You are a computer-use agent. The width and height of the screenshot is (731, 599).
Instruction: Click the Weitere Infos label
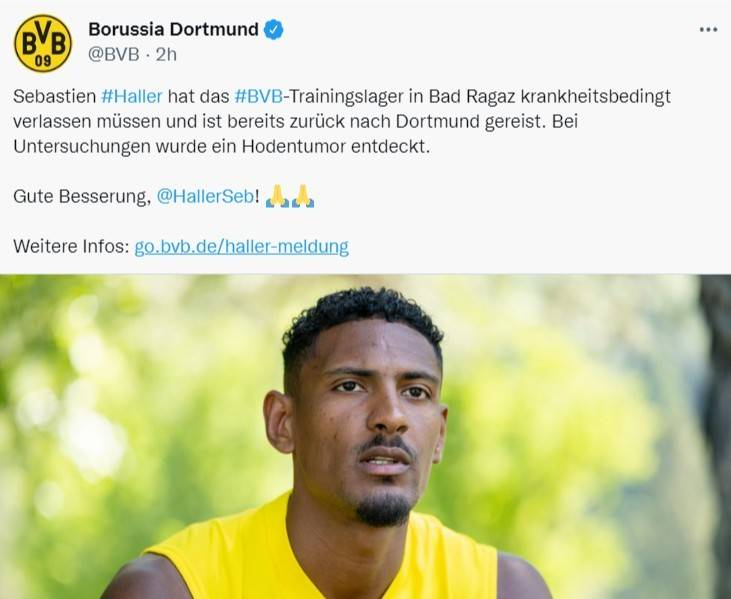click(71, 246)
